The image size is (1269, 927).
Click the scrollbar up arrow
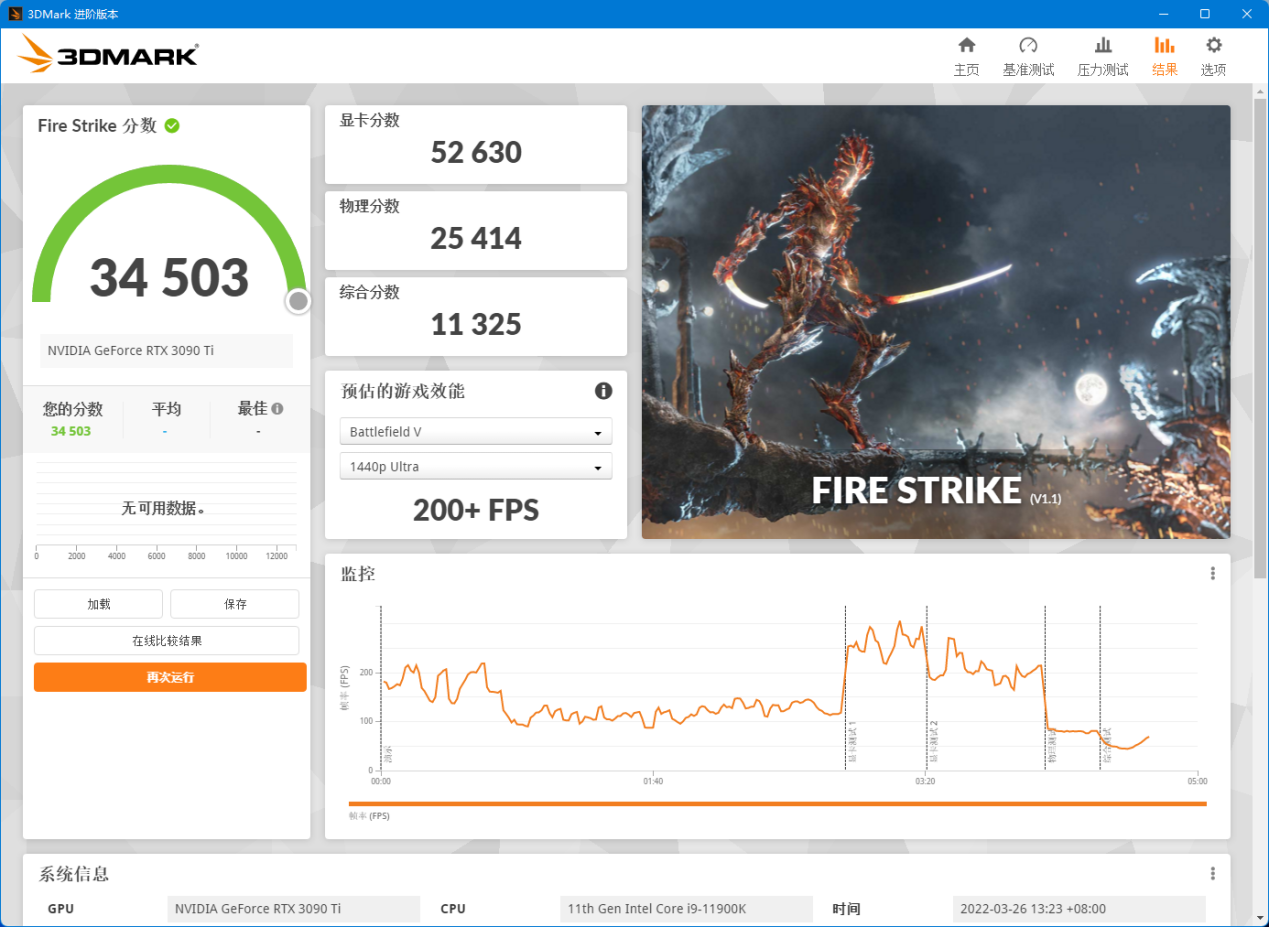pyautogui.click(x=1260, y=91)
